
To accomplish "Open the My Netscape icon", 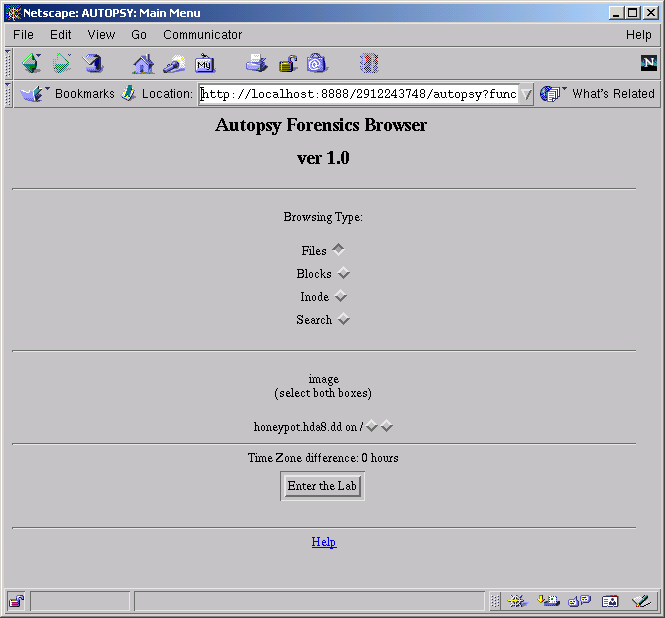I will [205, 64].
